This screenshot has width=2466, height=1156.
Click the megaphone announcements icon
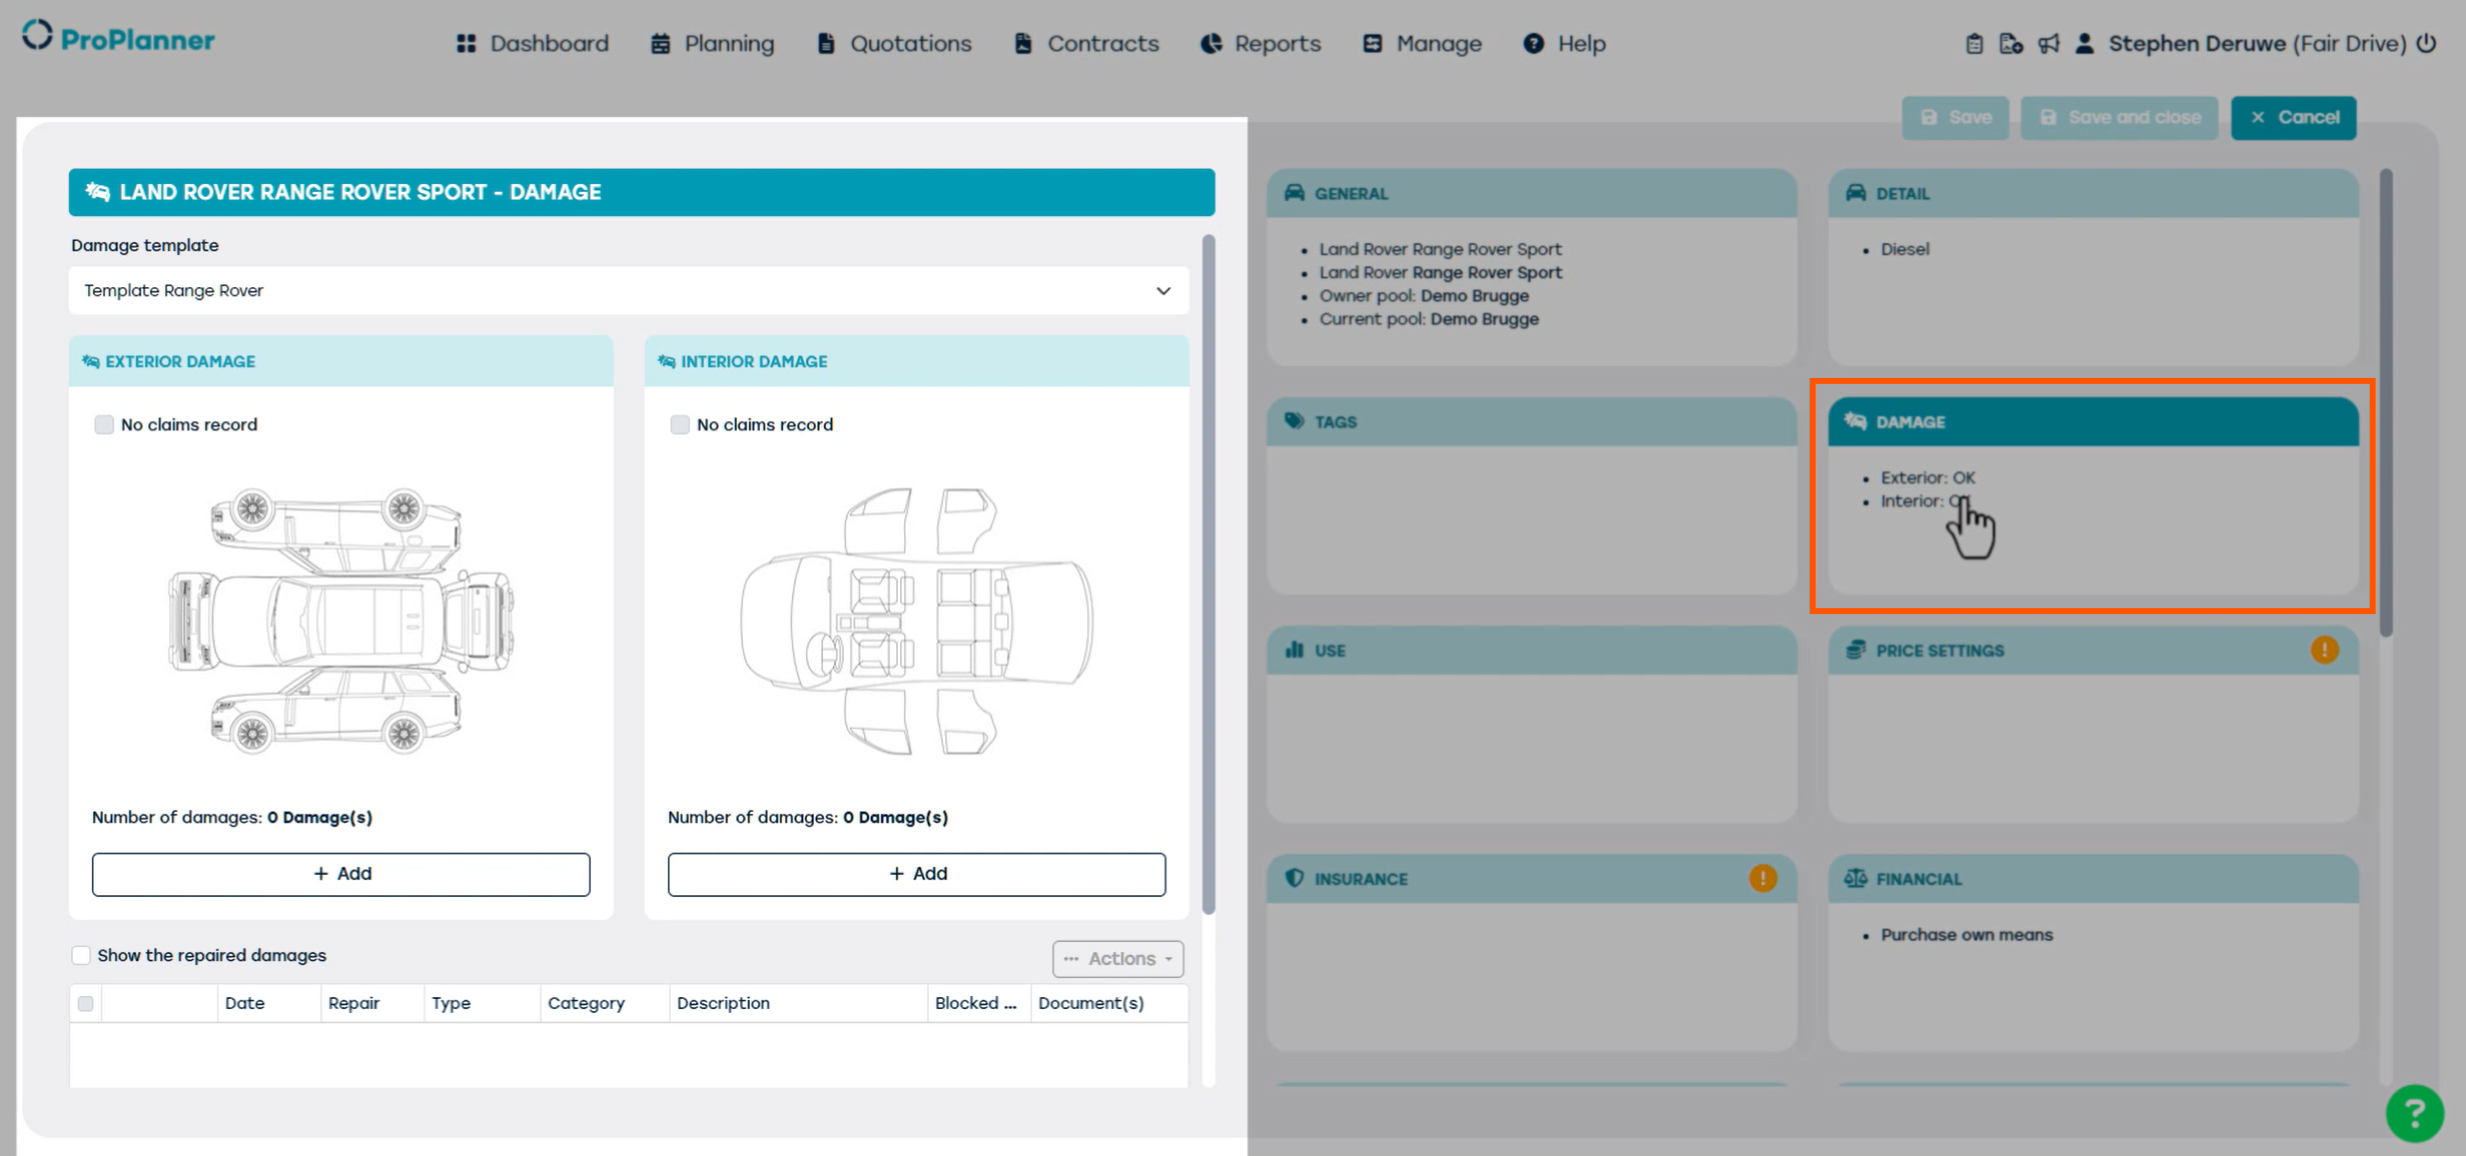(2049, 44)
